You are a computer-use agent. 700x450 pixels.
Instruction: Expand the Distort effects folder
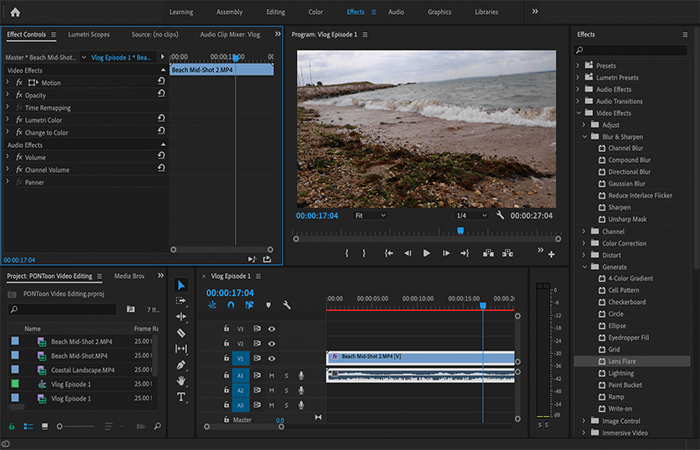(583, 255)
